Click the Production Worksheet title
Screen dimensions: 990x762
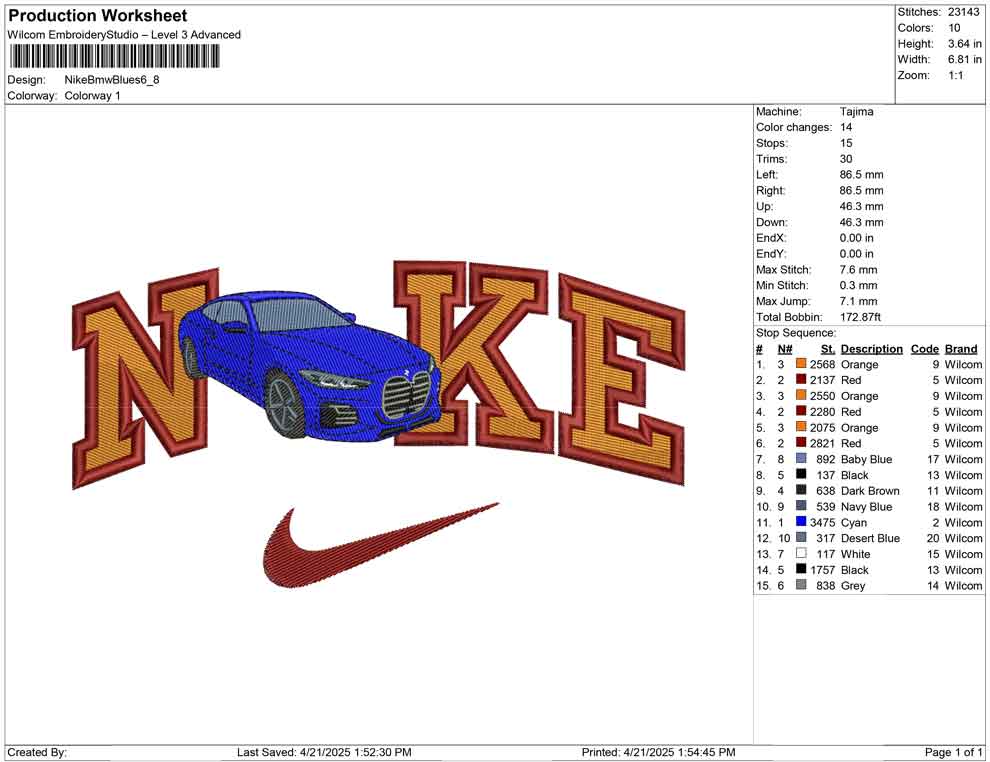pos(98,16)
